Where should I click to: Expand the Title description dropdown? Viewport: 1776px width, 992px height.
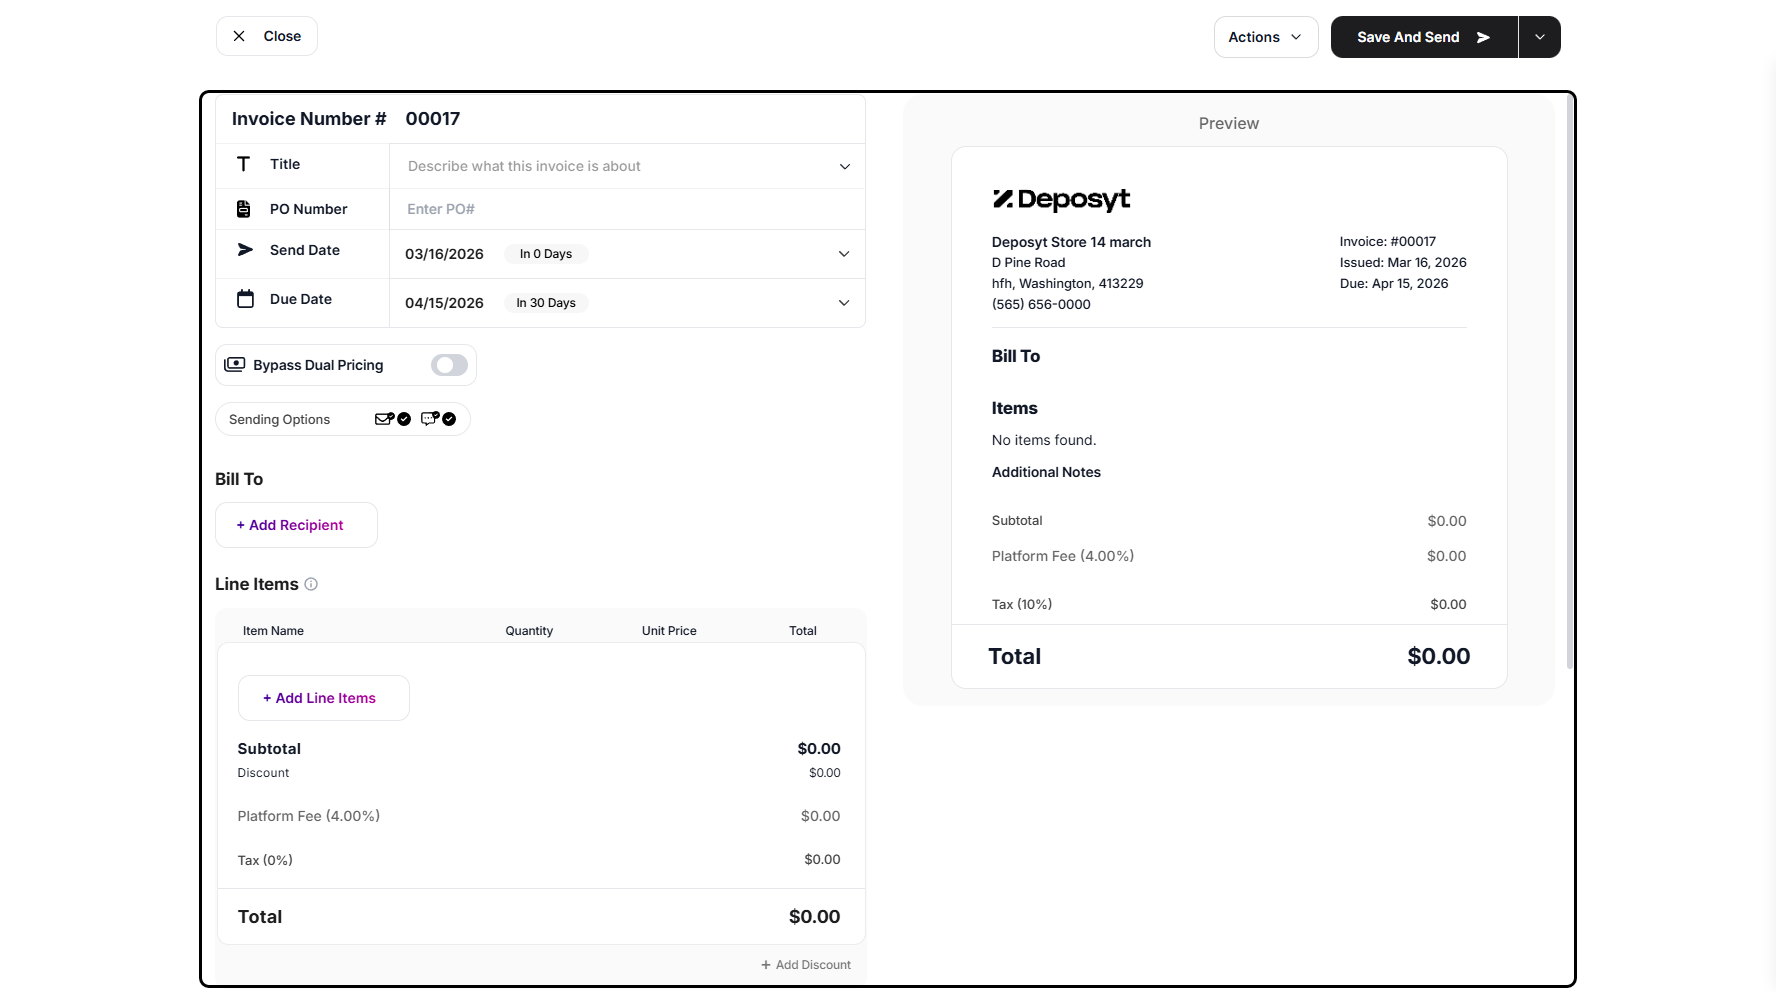pyautogui.click(x=845, y=167)
